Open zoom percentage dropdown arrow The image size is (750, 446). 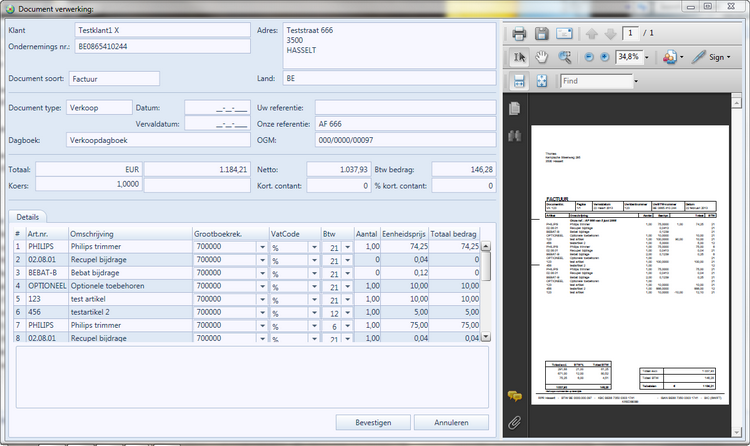[x=647, y=57]
